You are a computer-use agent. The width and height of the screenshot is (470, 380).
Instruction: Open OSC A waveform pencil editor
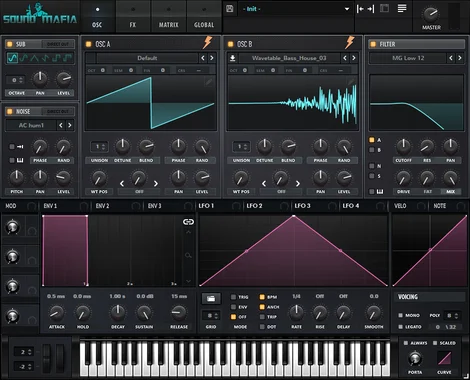coord(209,81)
